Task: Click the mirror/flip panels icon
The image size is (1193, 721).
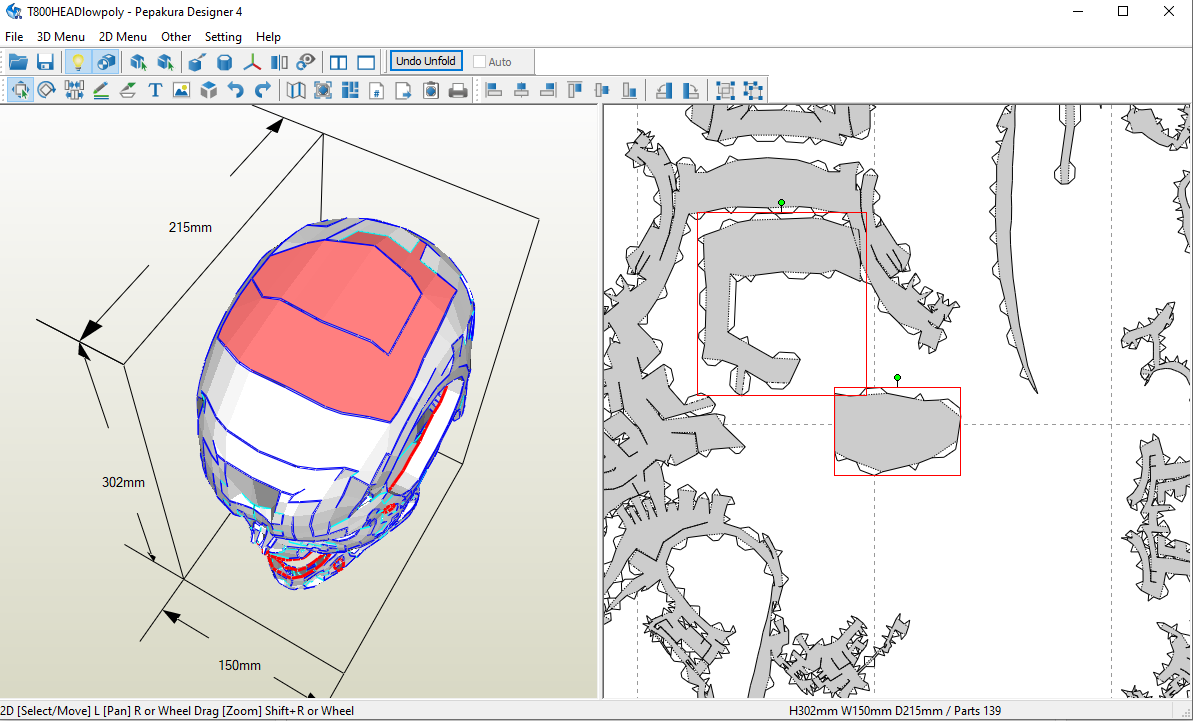Action: (x=279, y=62)
